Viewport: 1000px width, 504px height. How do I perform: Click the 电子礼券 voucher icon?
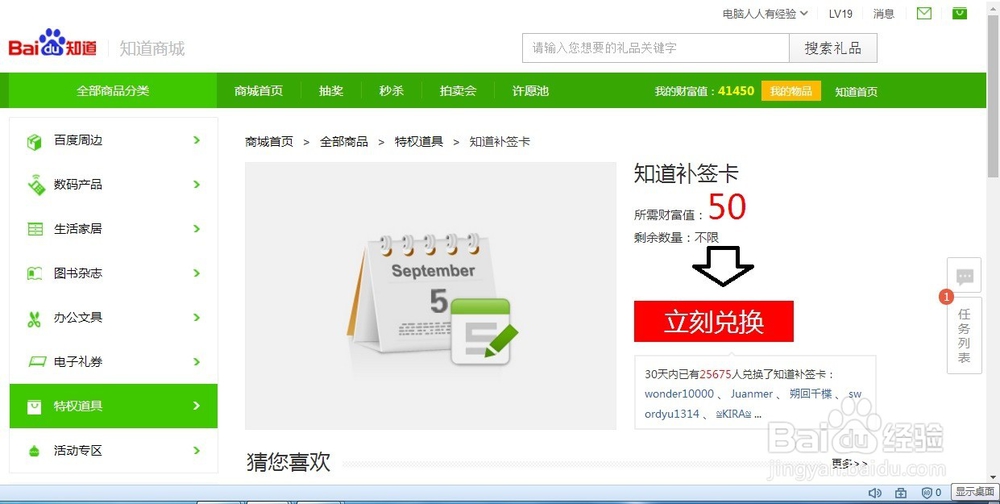tap(37, 362)
